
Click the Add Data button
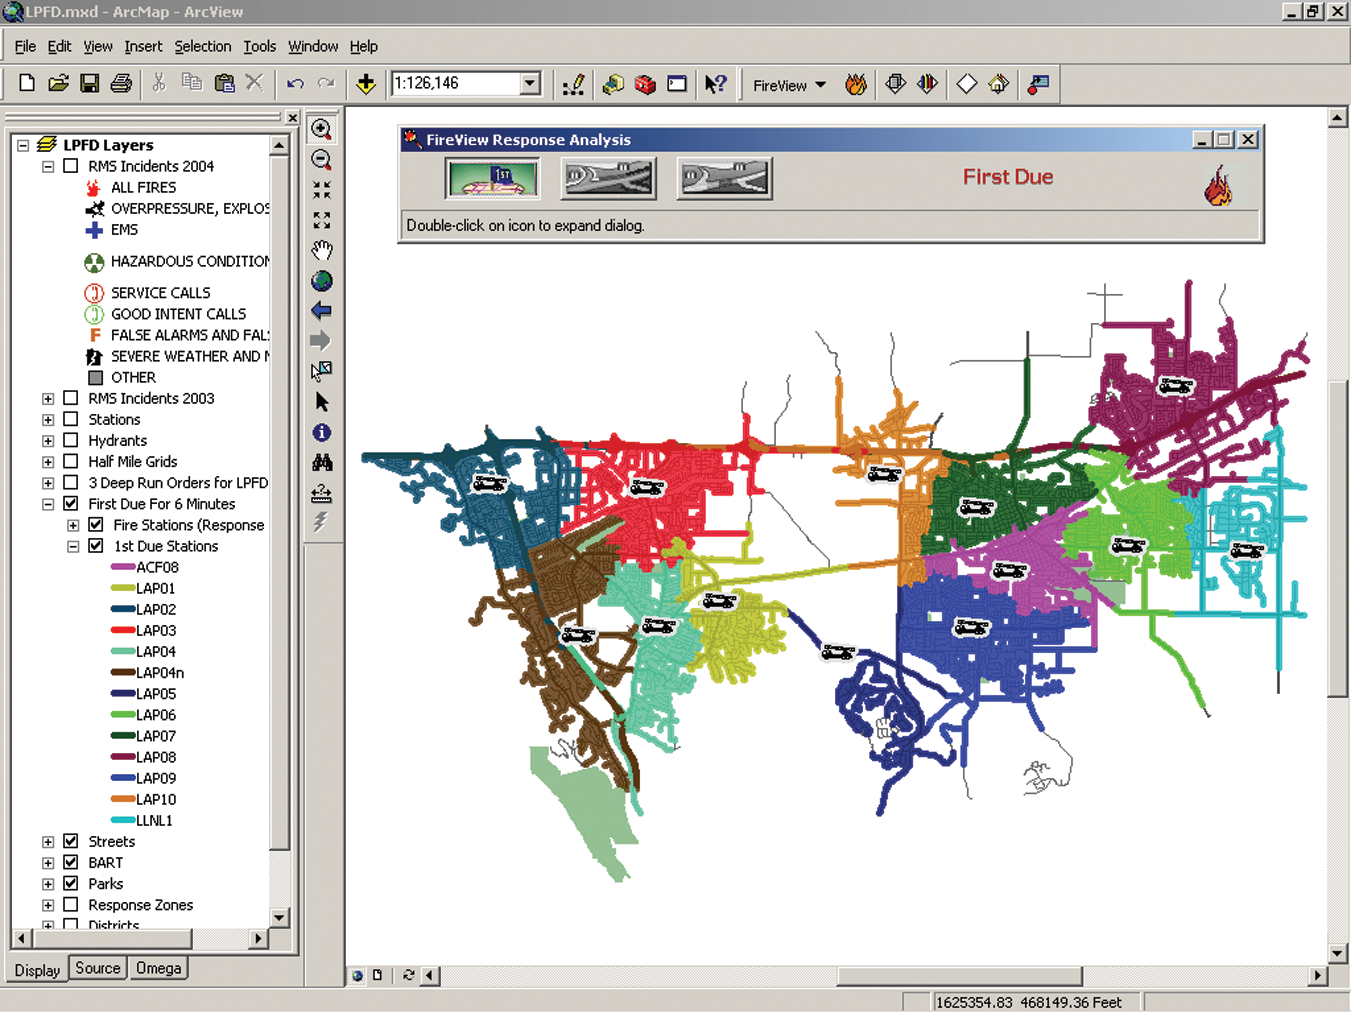pyautogui.click(x=366, y=84)
